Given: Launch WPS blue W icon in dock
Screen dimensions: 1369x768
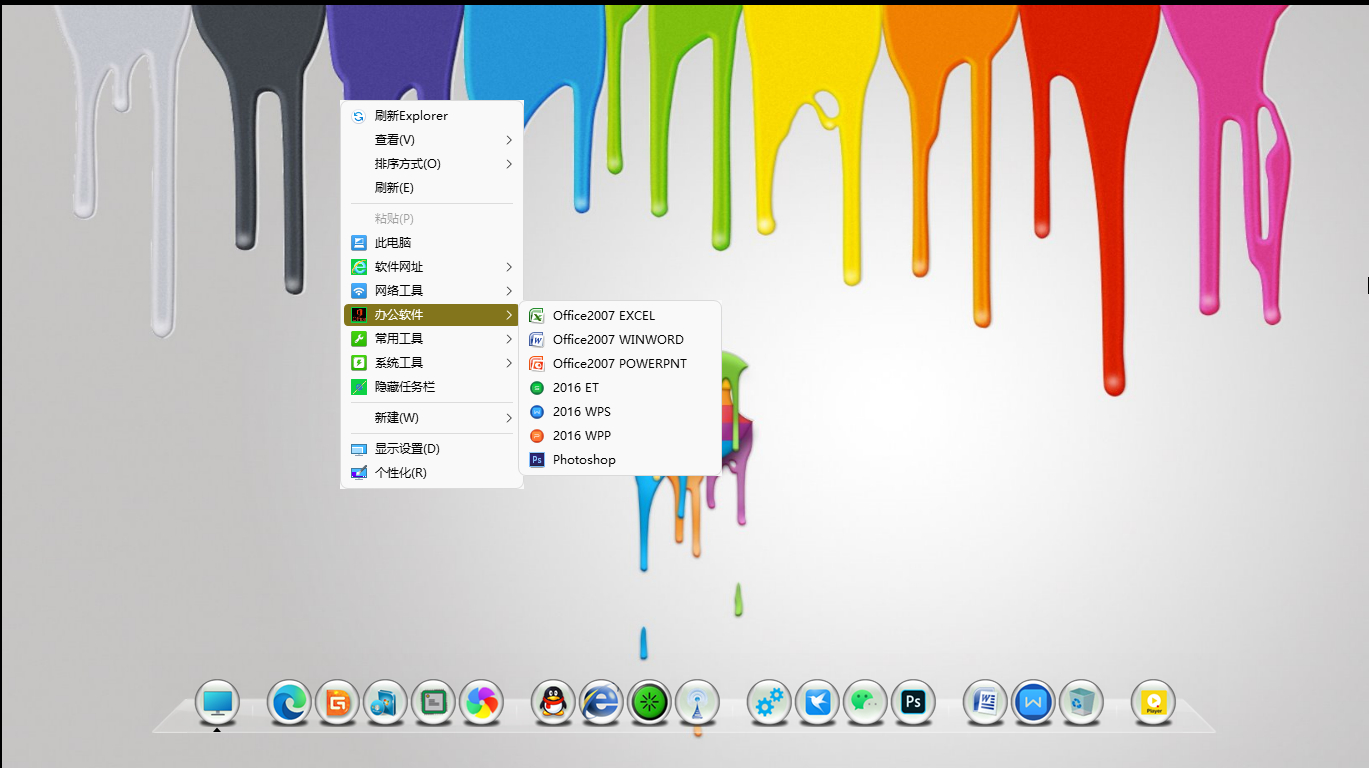Looking at the screenshot, I should click(1033, 703).
